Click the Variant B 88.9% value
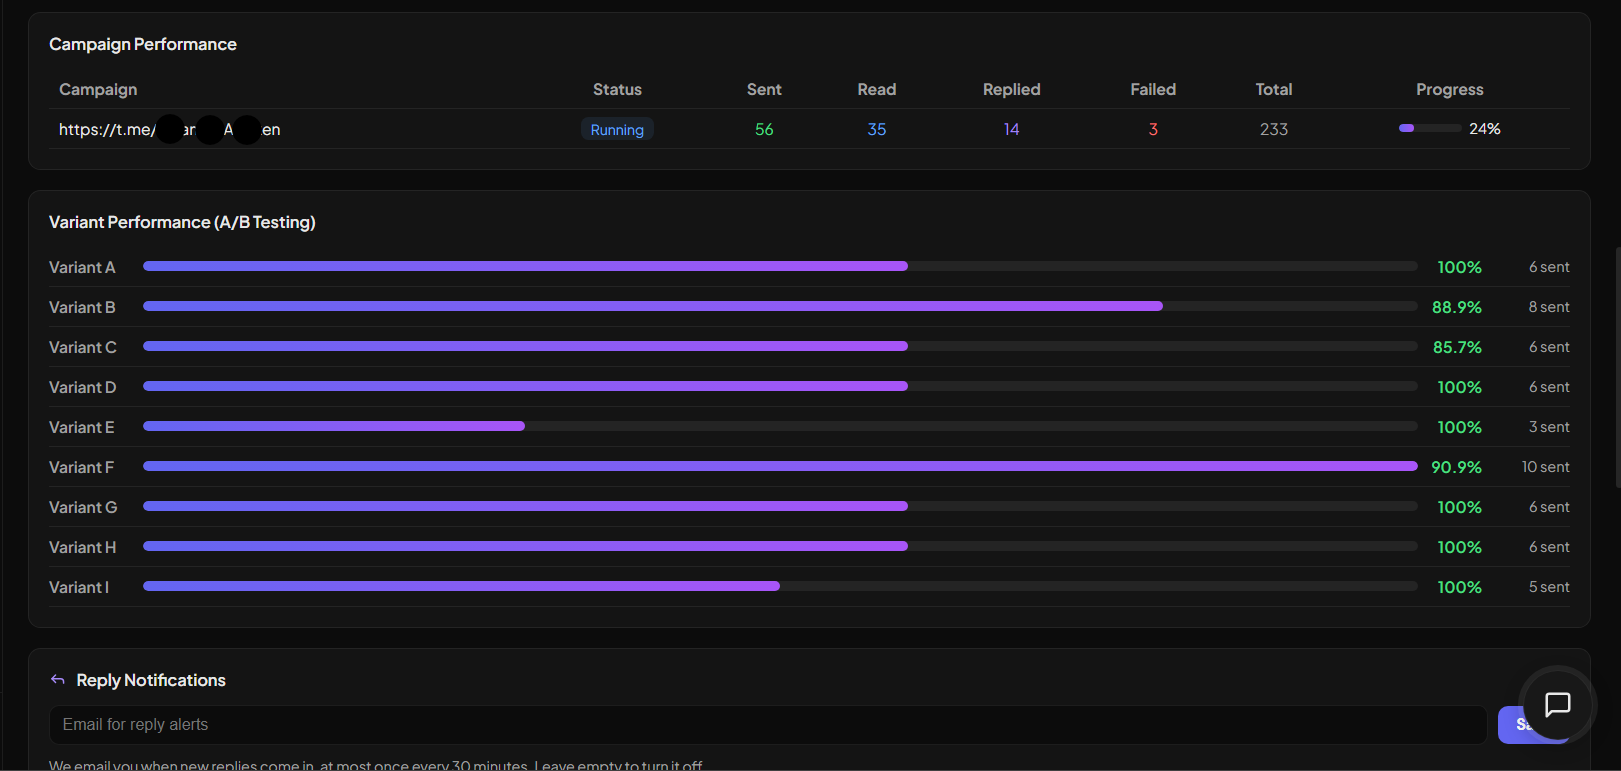This screenshot has width=1621, height=771. [x=1456, y=307]
